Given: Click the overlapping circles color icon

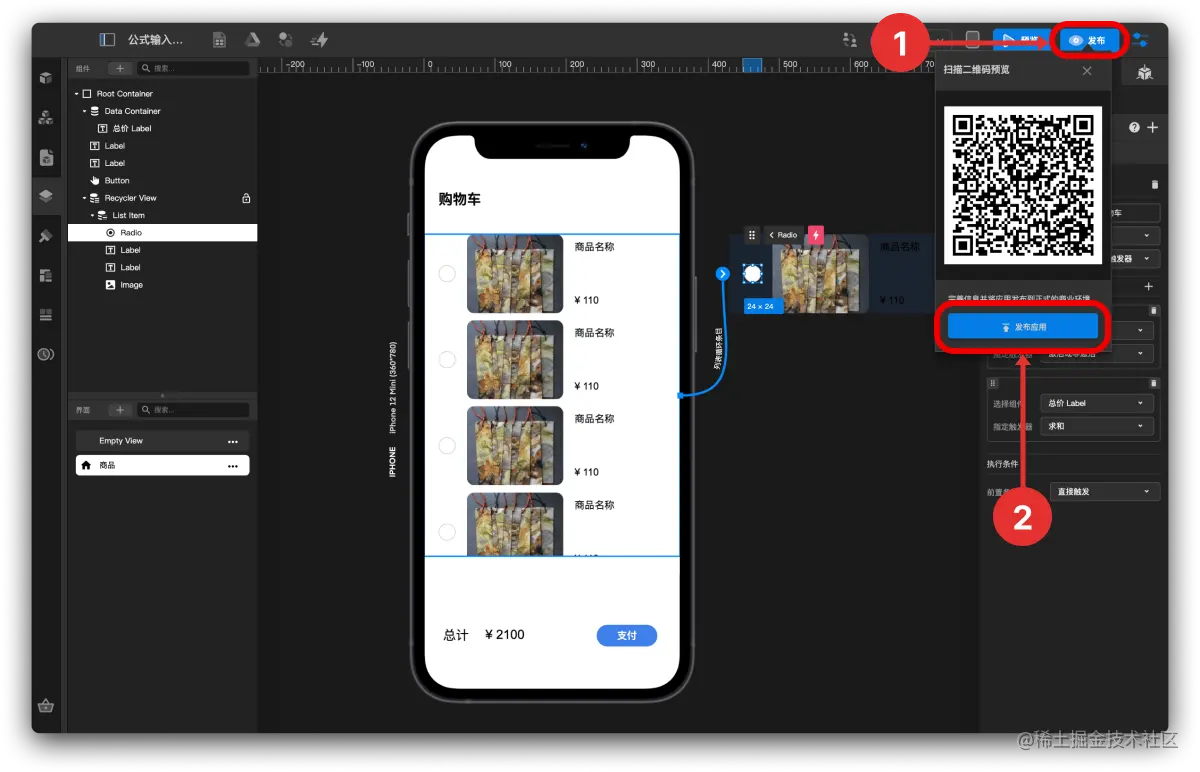Looking at the screenshot, I should pyautogui.click(x=286, y=40).
